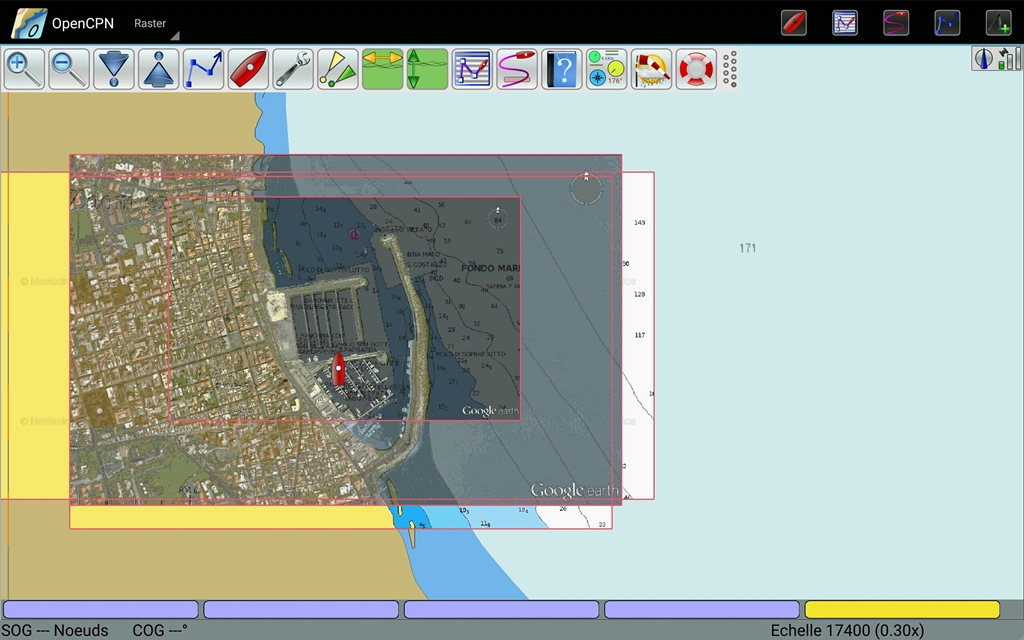Open Options with the wrench icon

pyautogui.click(x=293, y=69)
